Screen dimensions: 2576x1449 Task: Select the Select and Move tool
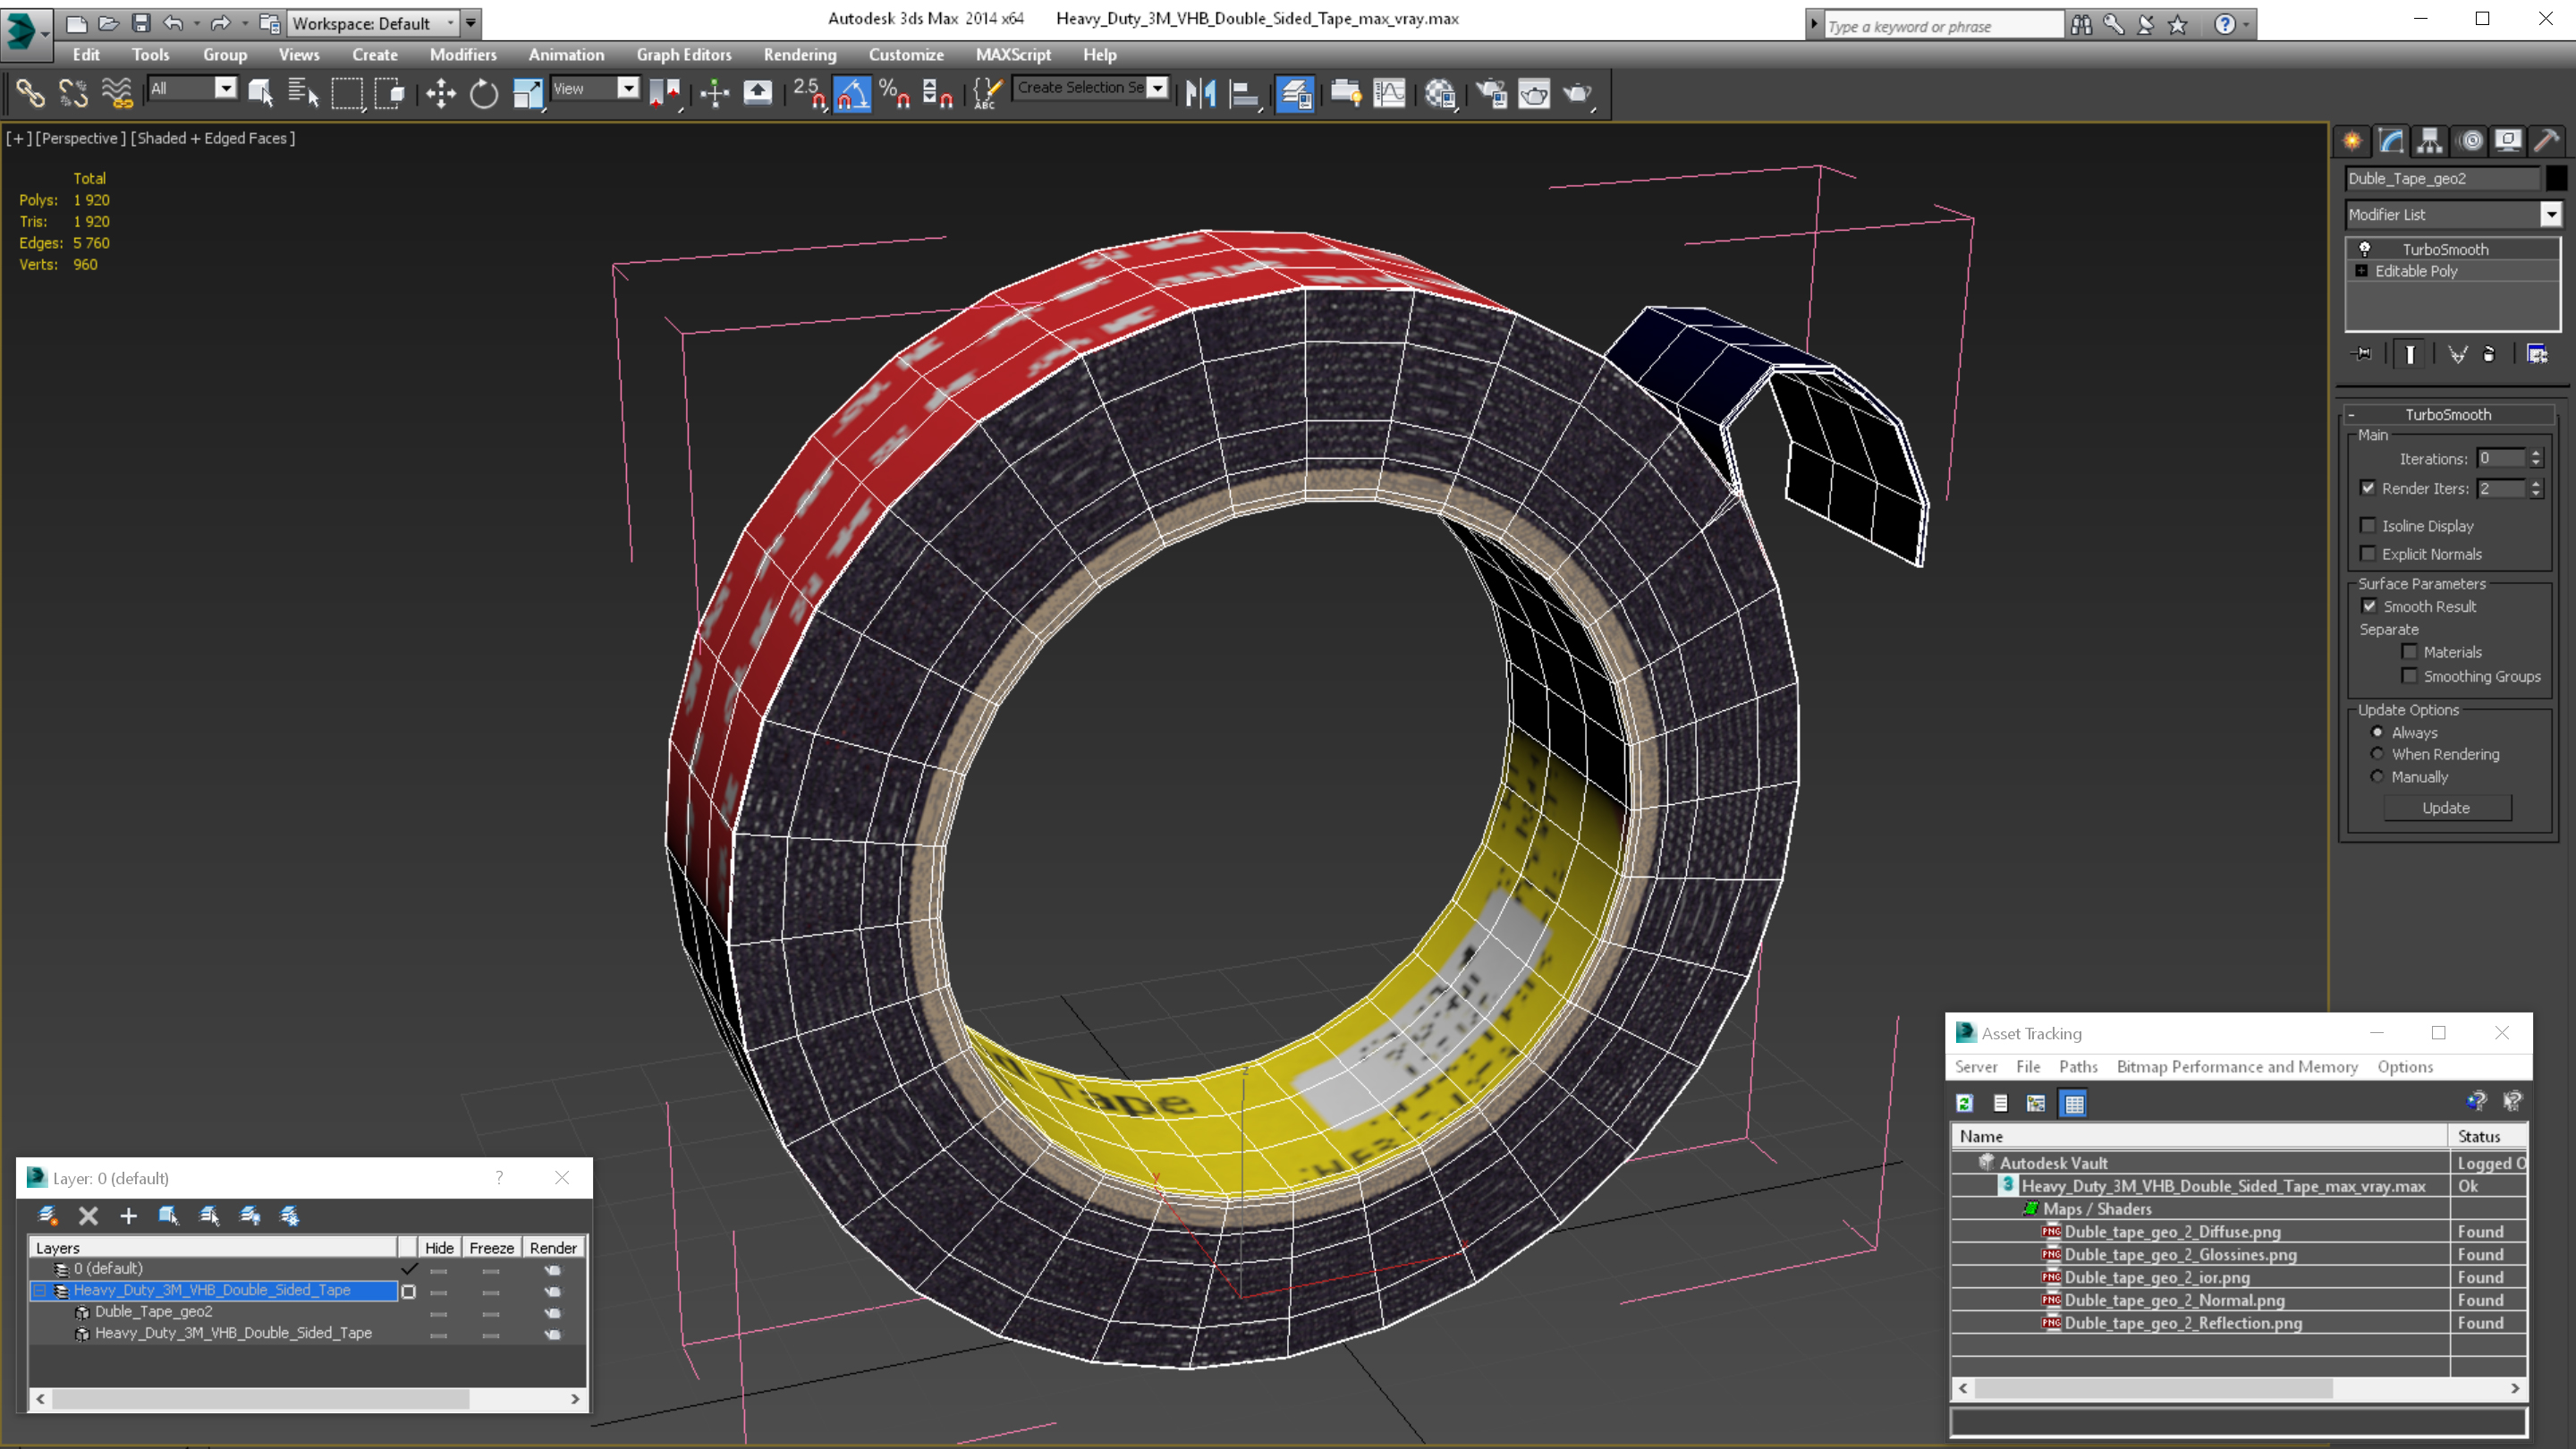(440, 94)
